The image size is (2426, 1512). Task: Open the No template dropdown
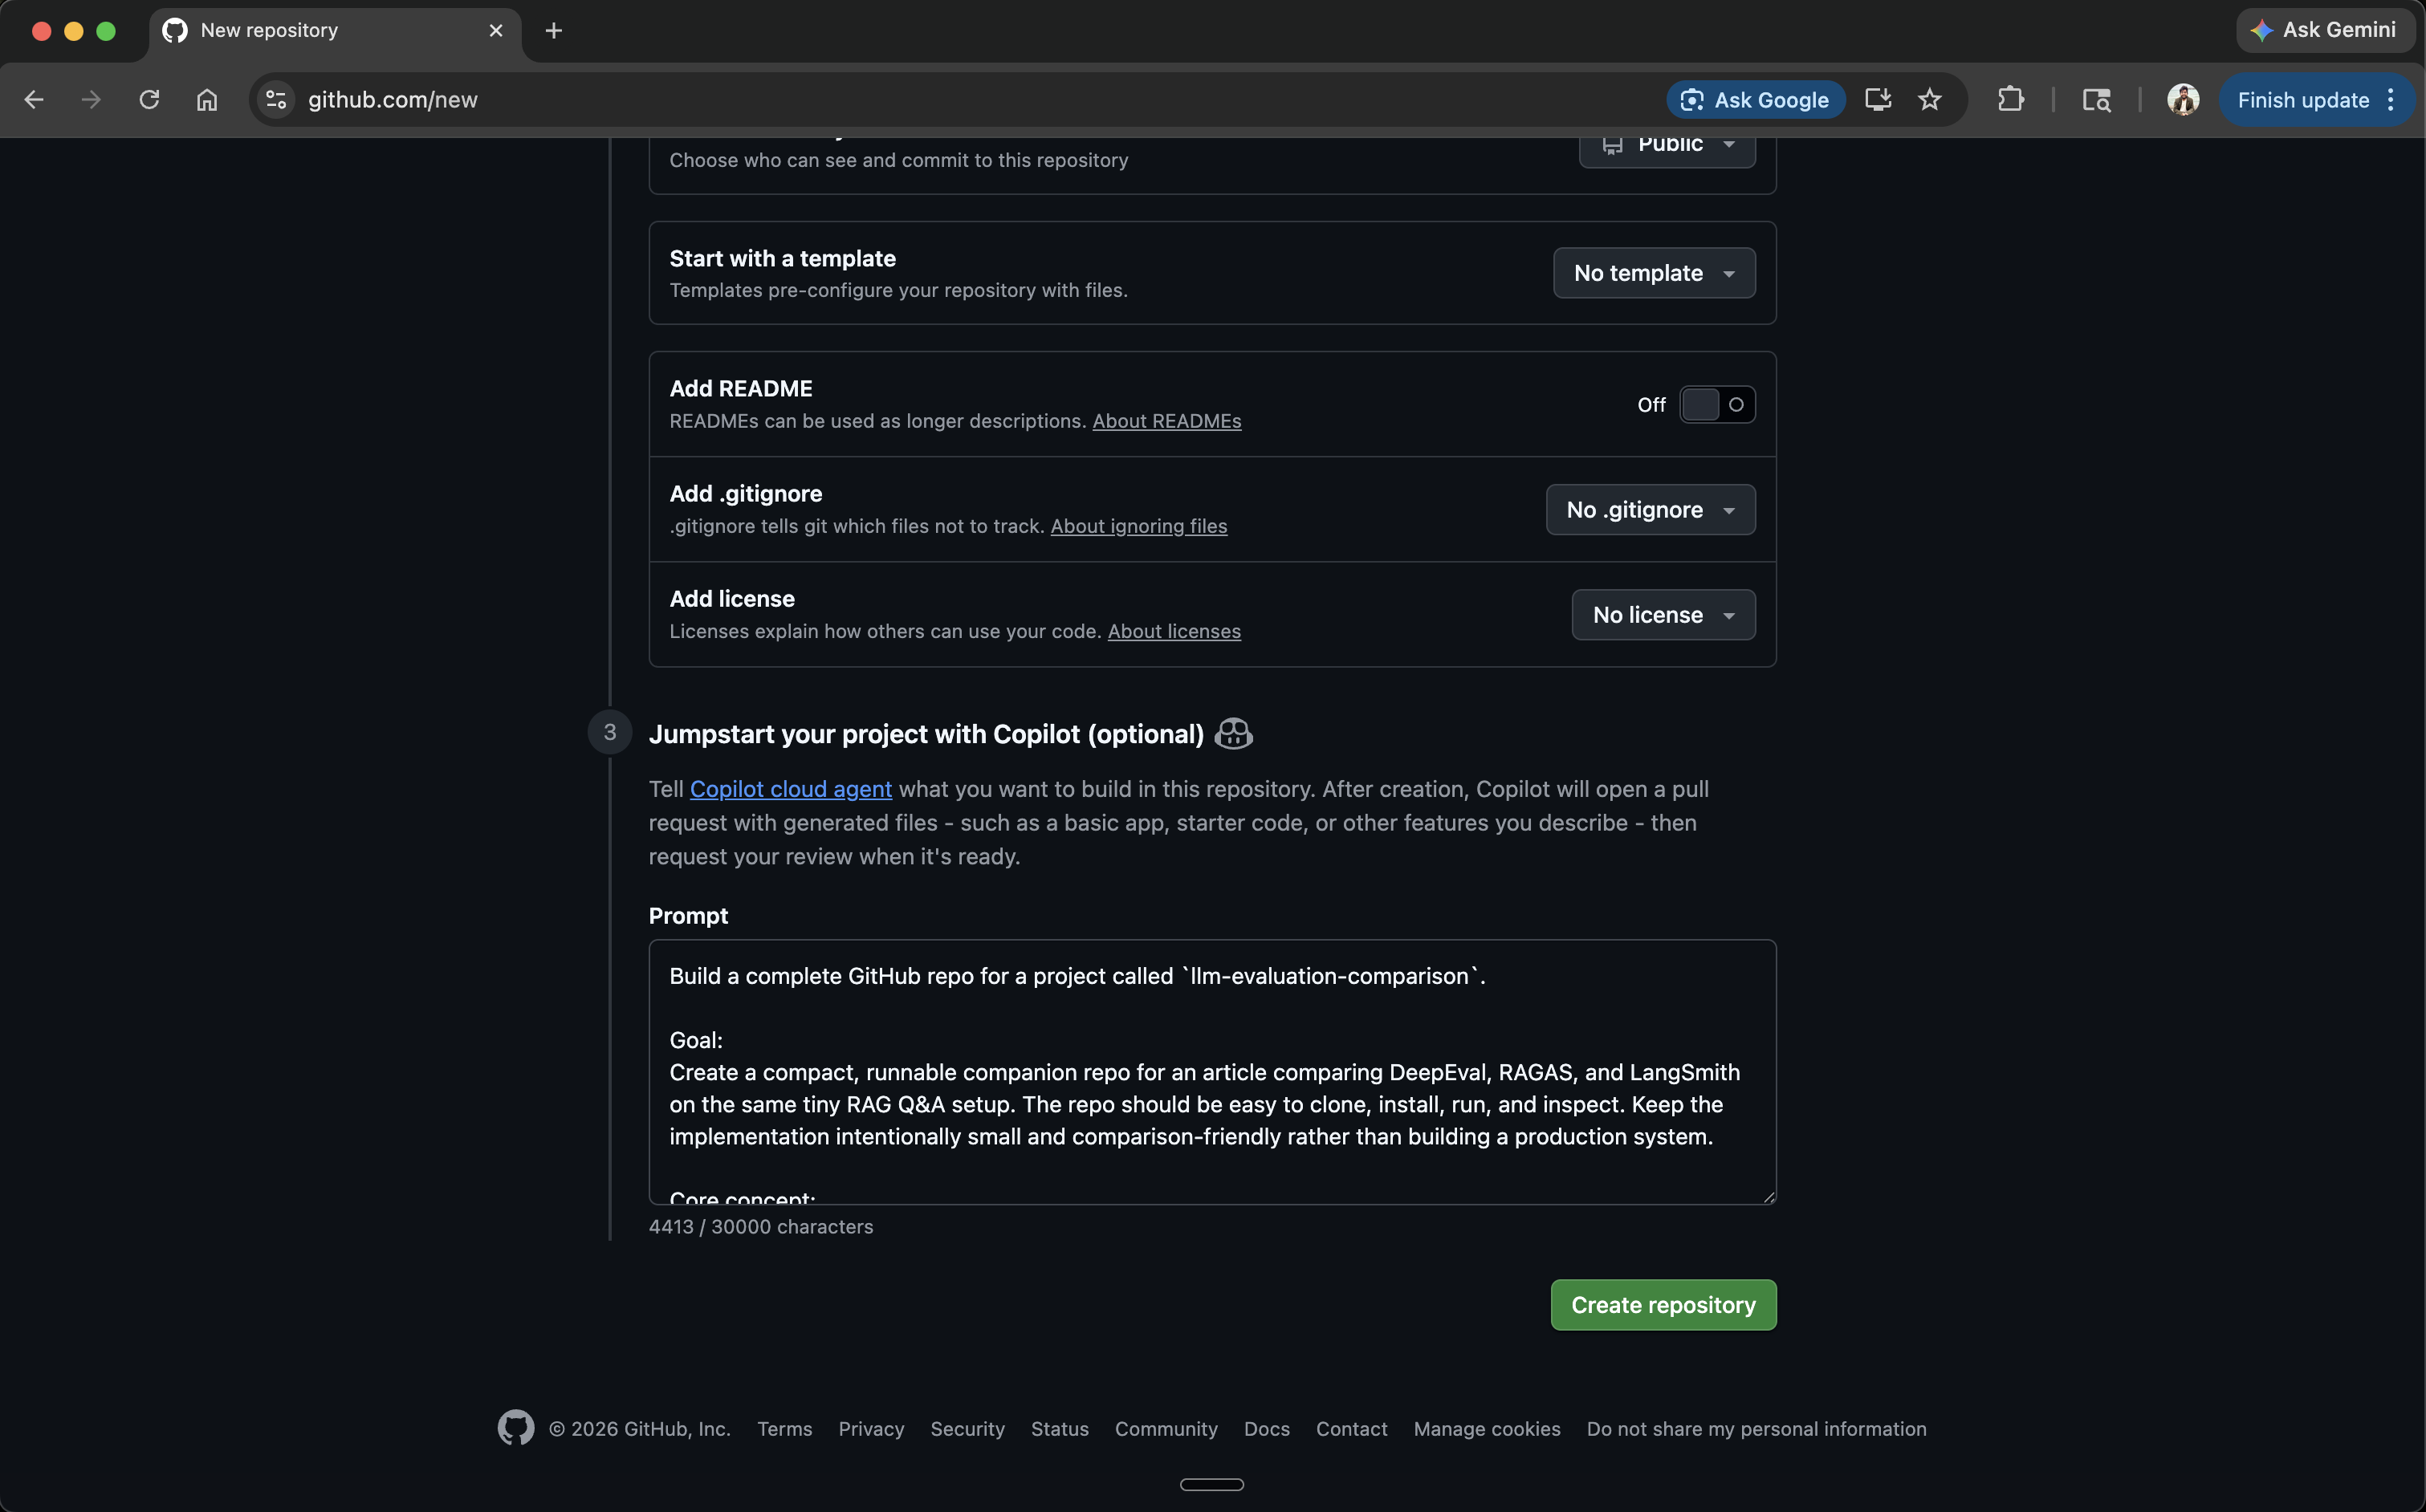tap(1654, 272)
